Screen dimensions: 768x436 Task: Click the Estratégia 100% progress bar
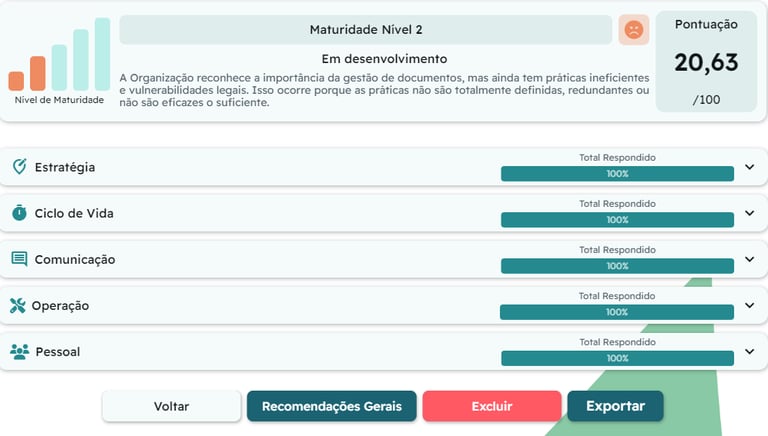(x=617, y=173)
